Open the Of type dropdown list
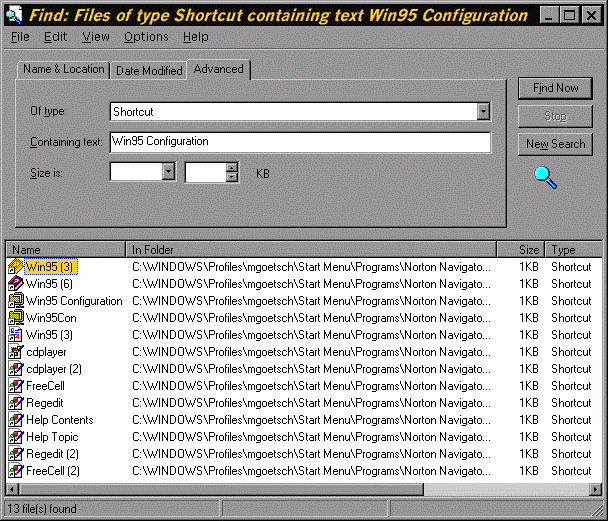 click(483, 112)
